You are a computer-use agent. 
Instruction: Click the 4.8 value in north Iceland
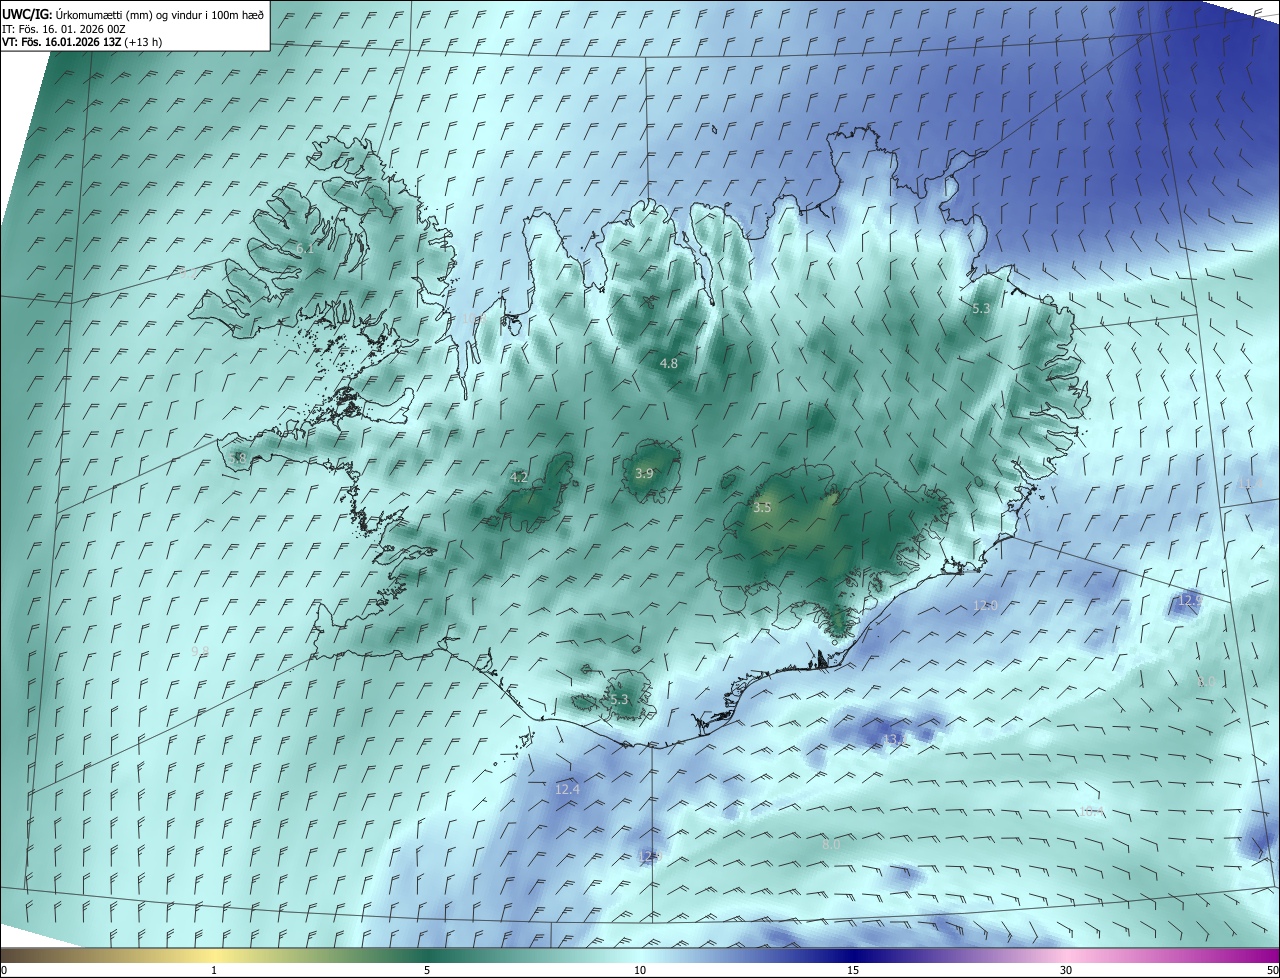coord(669,364)
